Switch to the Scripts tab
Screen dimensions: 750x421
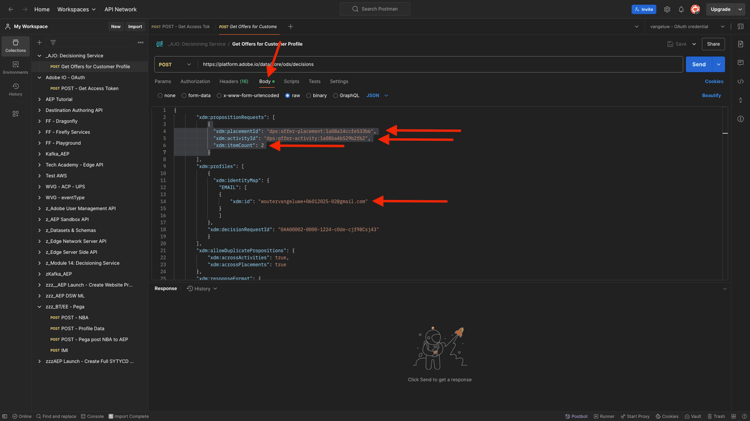(x=291, y=82)
